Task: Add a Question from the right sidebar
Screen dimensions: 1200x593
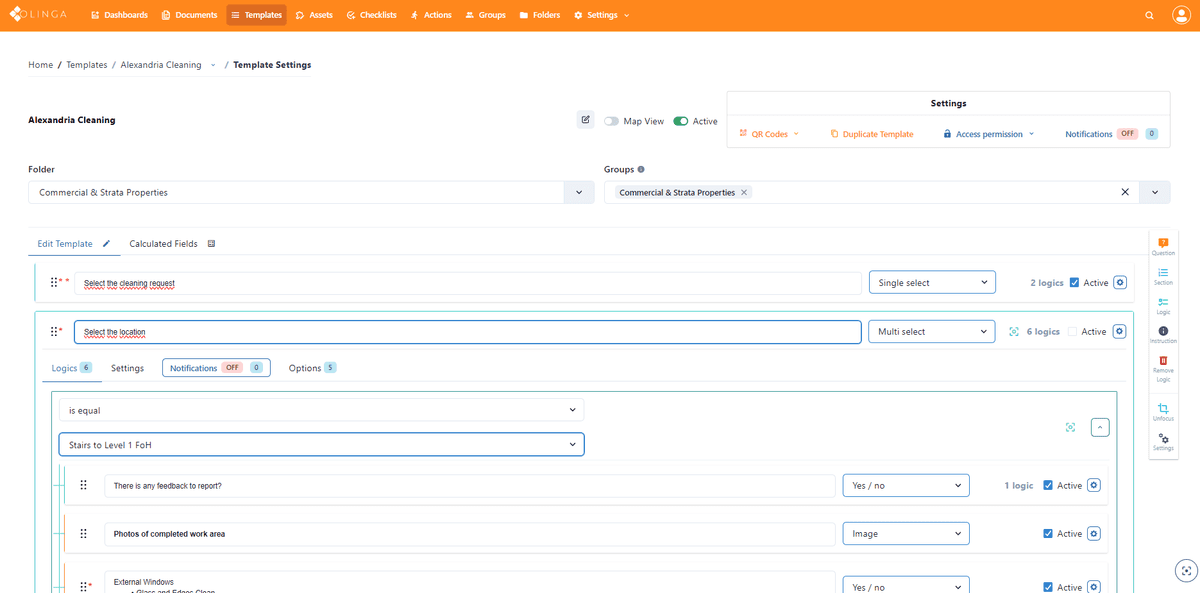Action: tap(1163, 246)
